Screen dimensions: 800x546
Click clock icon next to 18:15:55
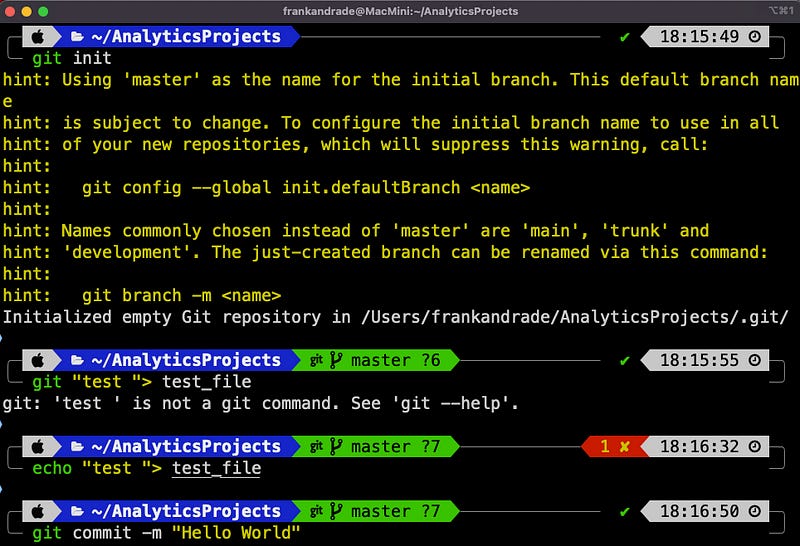click(x=755, y=360)
